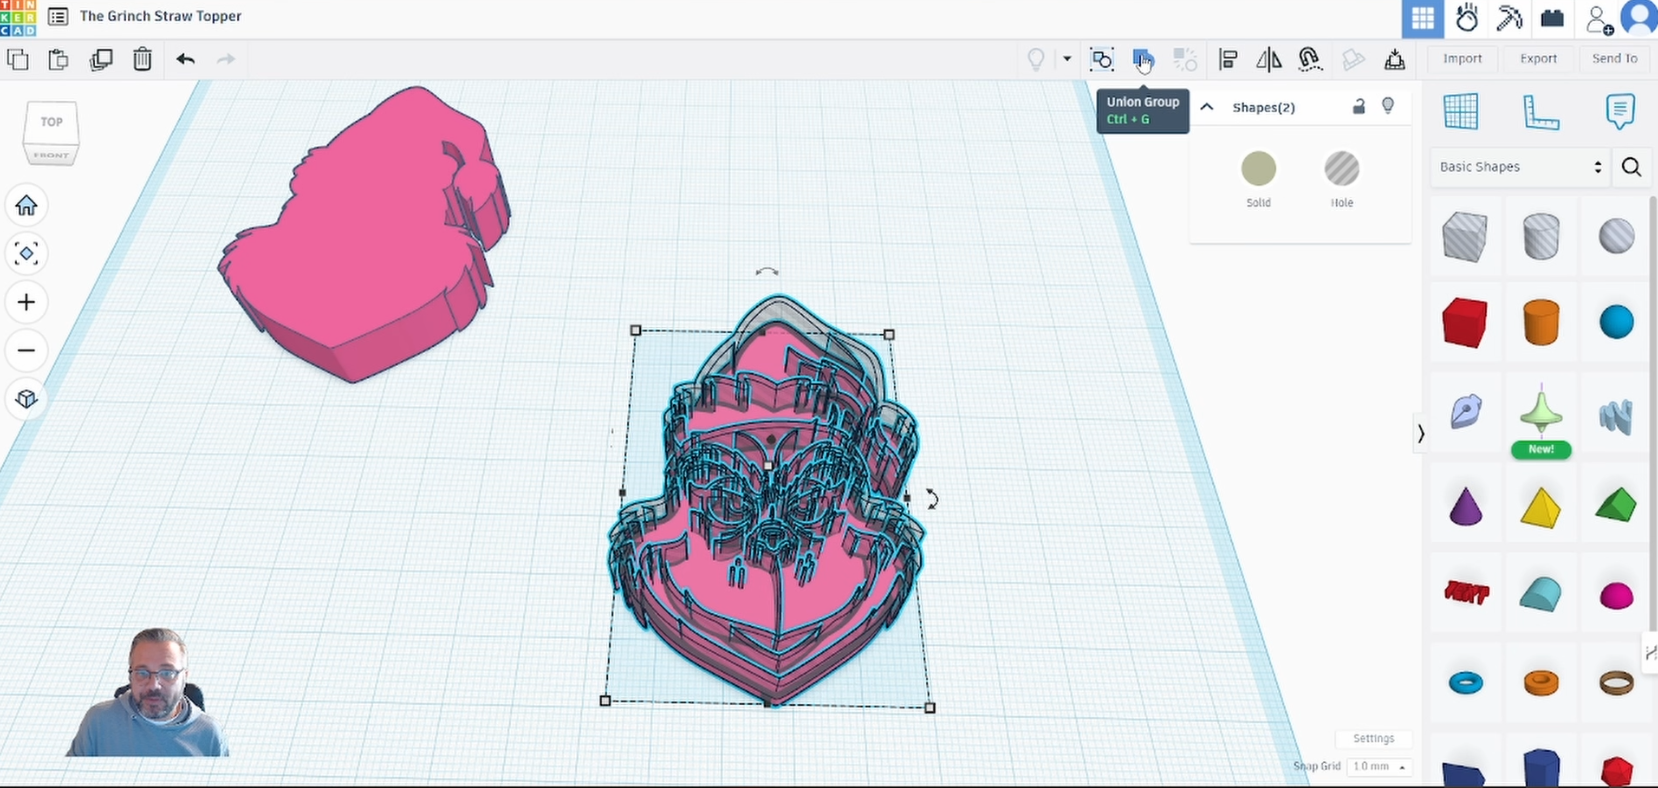This screenshot has height=788, width=1658.
Task: Click the Union Group toolbar icon
Action: pos(1142,59)
